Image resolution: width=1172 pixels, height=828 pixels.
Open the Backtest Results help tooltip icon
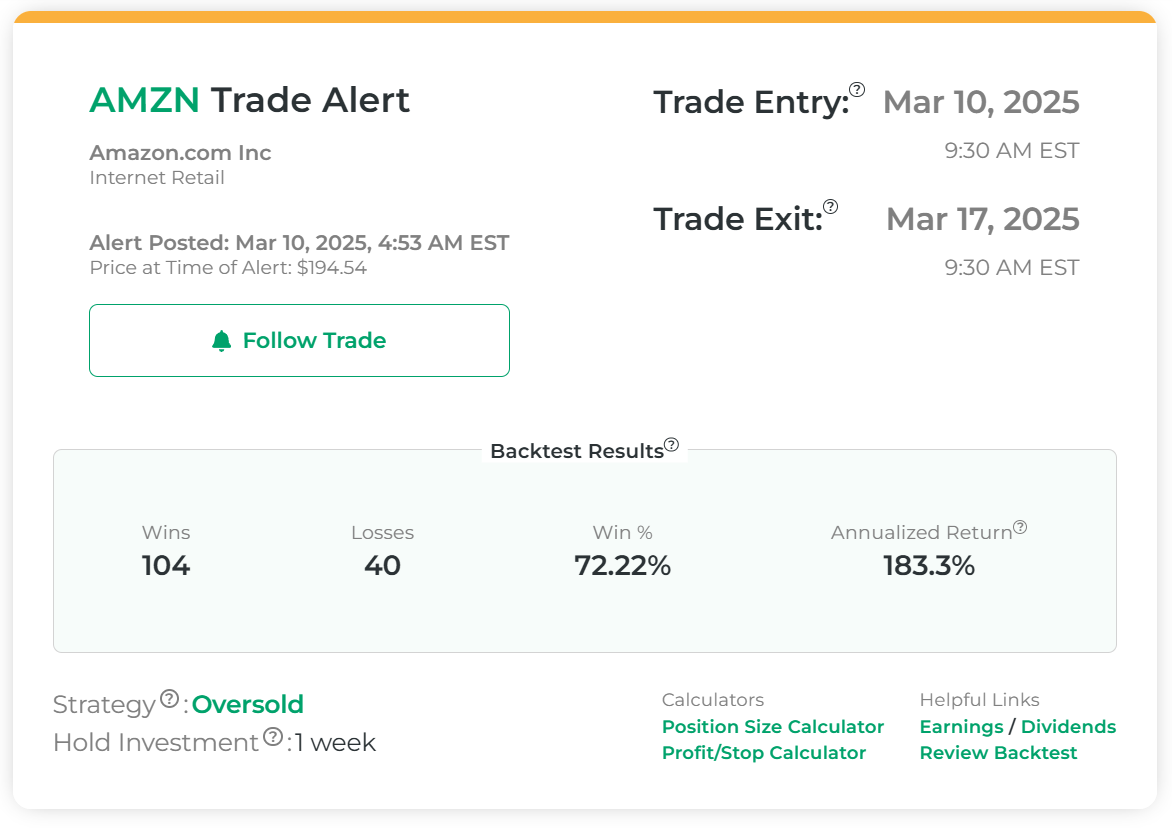coord(672,445)
